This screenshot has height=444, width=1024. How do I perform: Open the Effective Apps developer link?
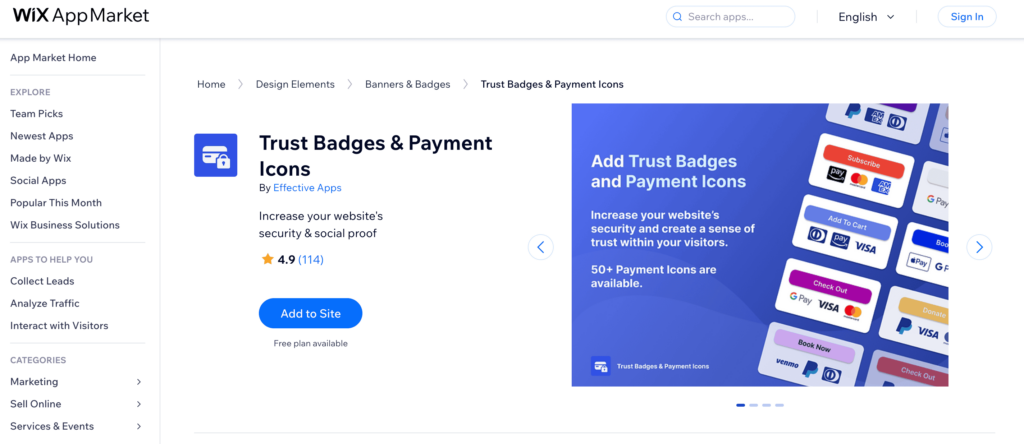pos(307,187)
